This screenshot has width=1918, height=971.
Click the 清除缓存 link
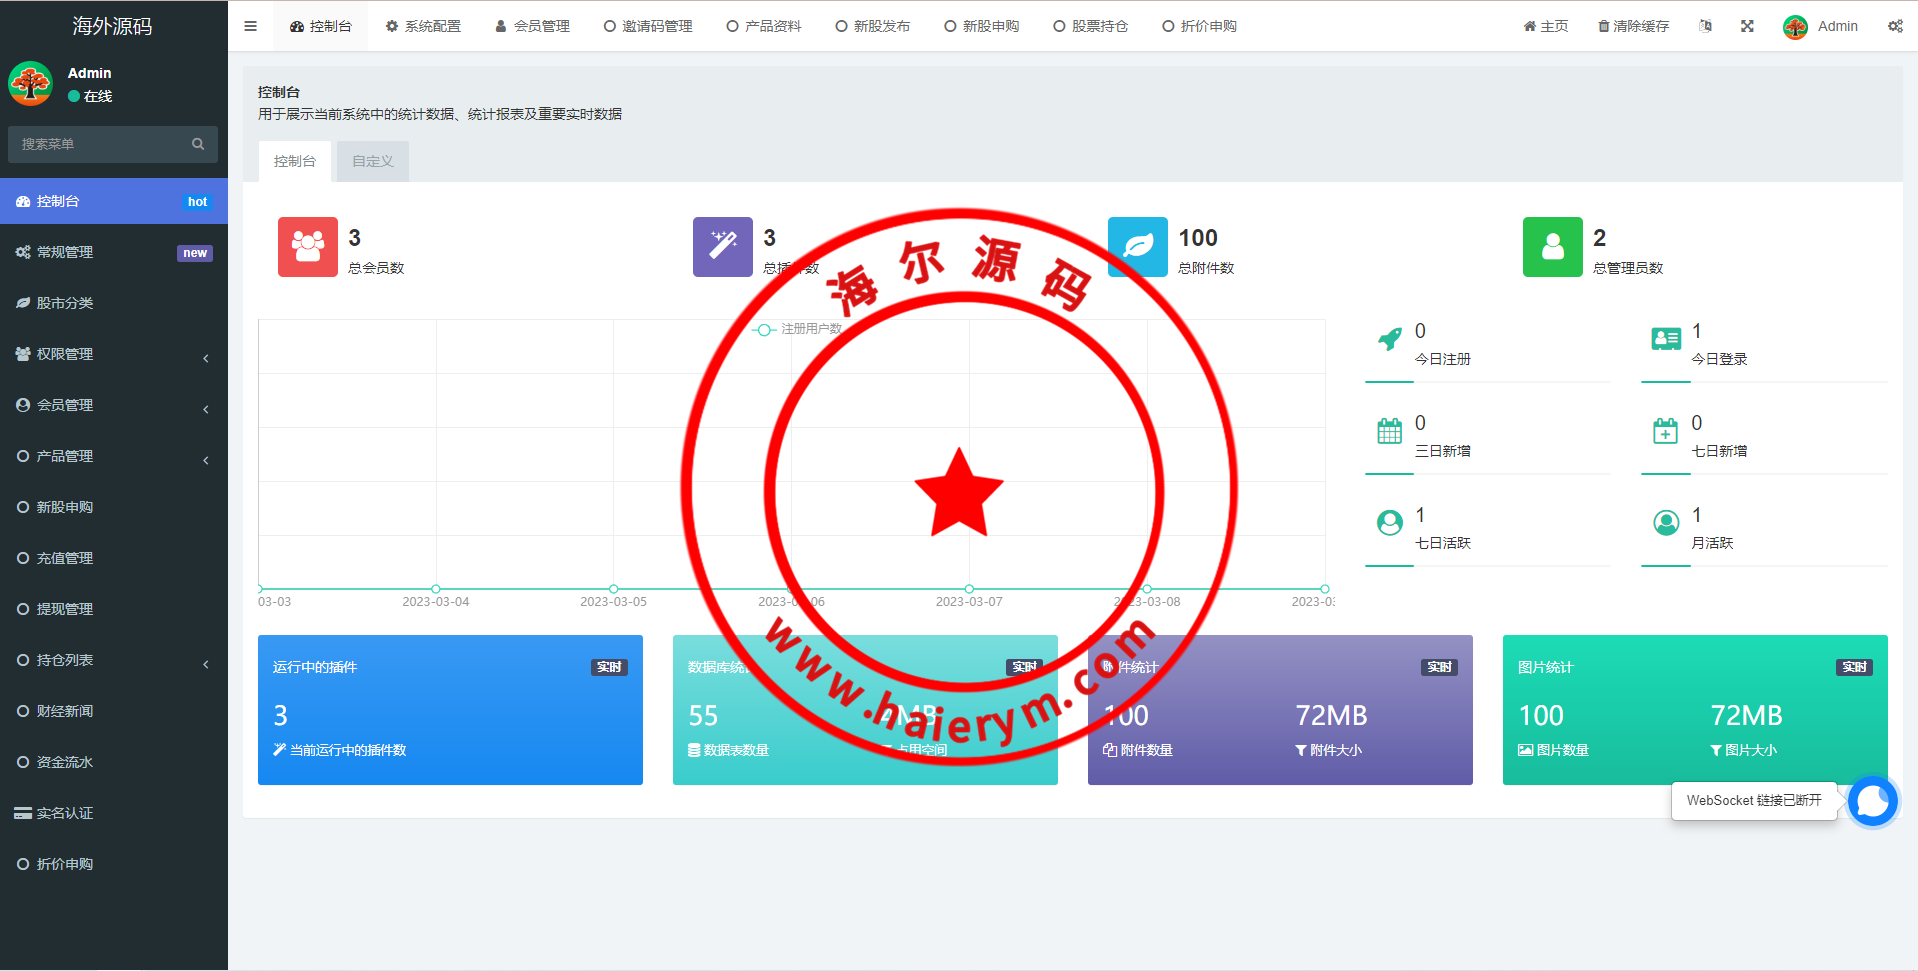tap(1633, 26)
